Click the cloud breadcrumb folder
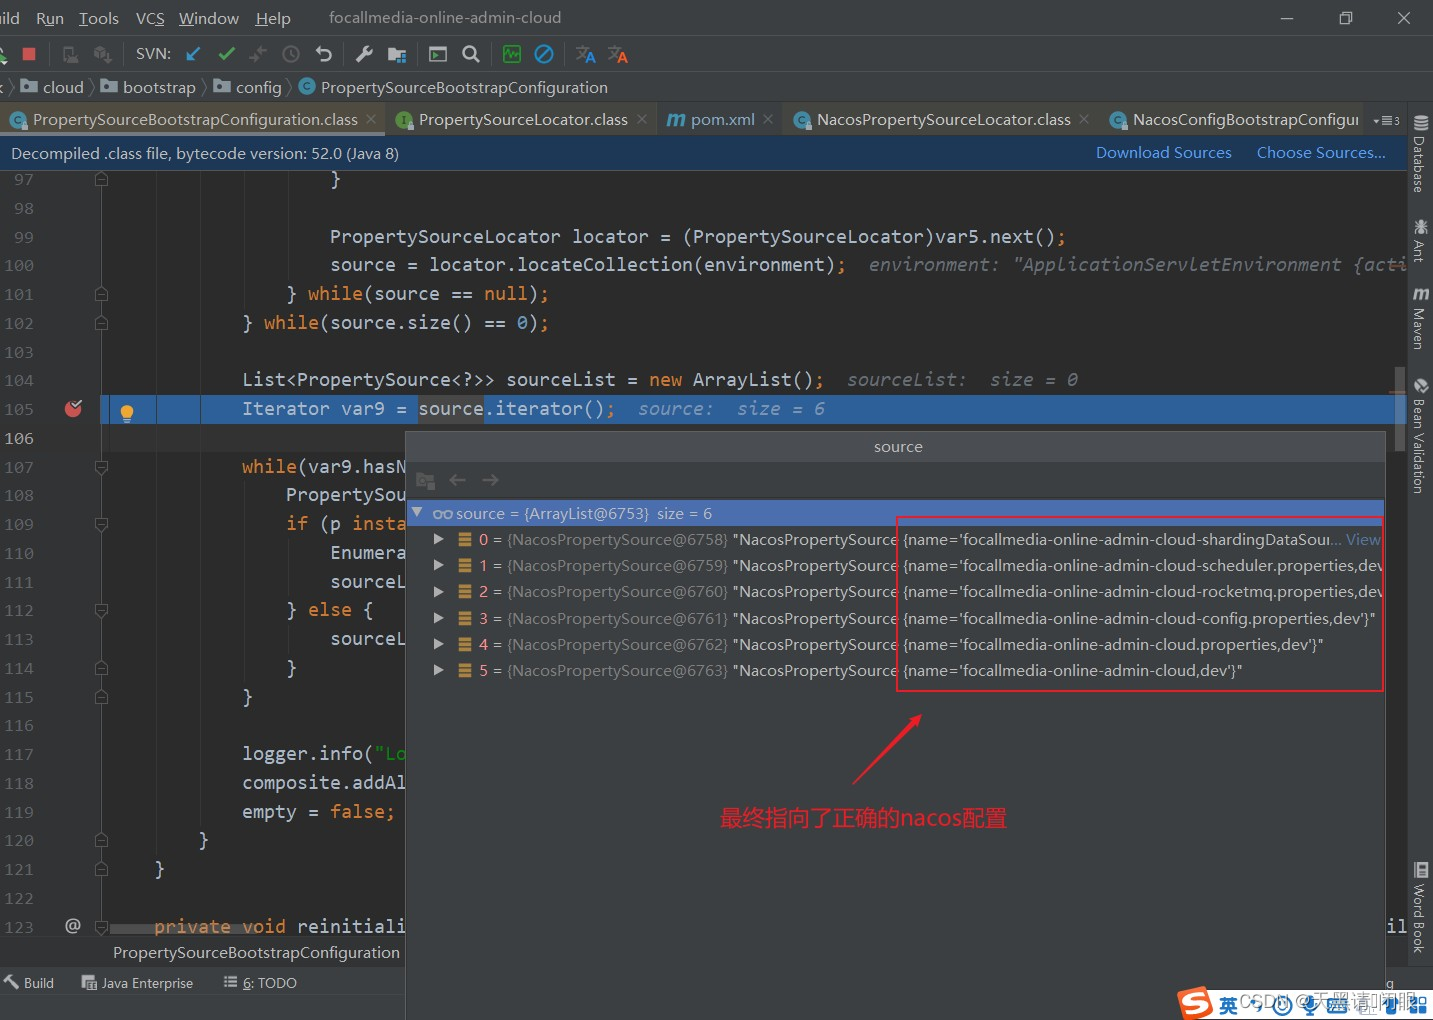 click(x=52, y=87)
